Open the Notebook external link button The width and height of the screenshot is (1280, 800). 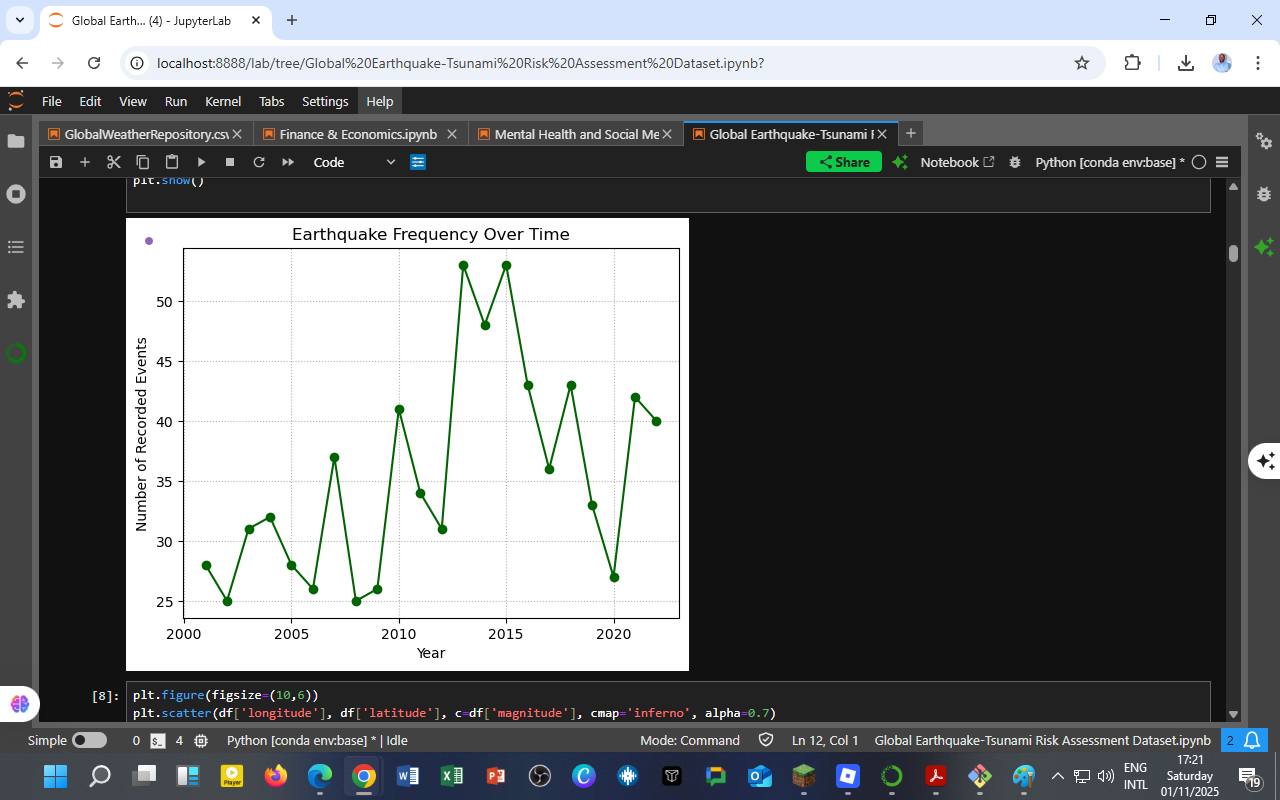957,162
